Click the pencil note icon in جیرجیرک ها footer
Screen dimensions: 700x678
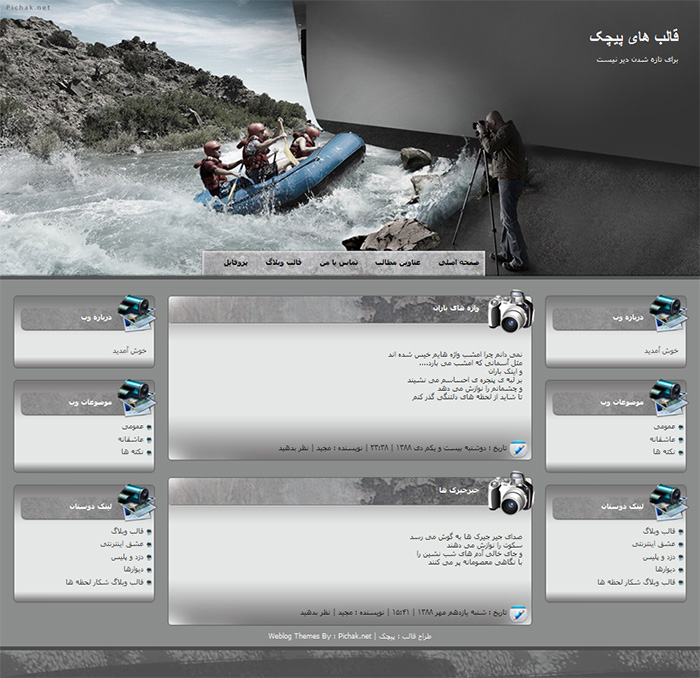[x=518, y=613]
